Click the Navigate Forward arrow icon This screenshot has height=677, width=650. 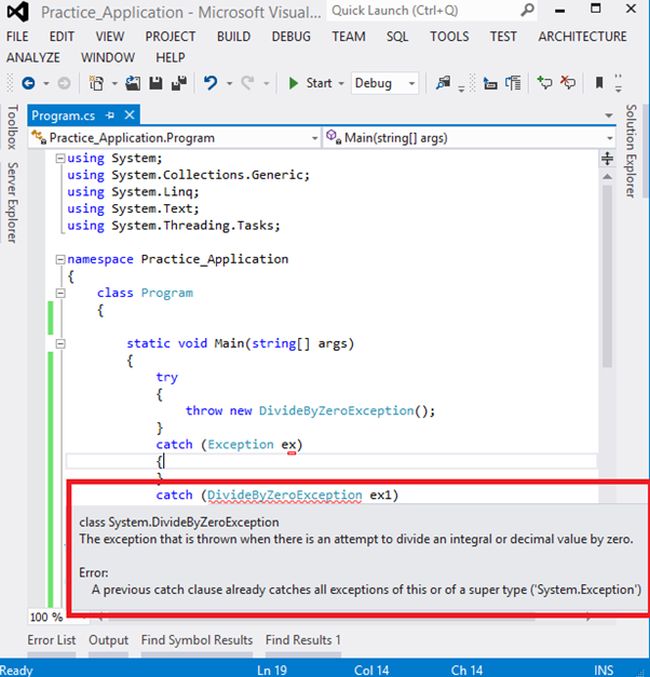click(64, 83)
